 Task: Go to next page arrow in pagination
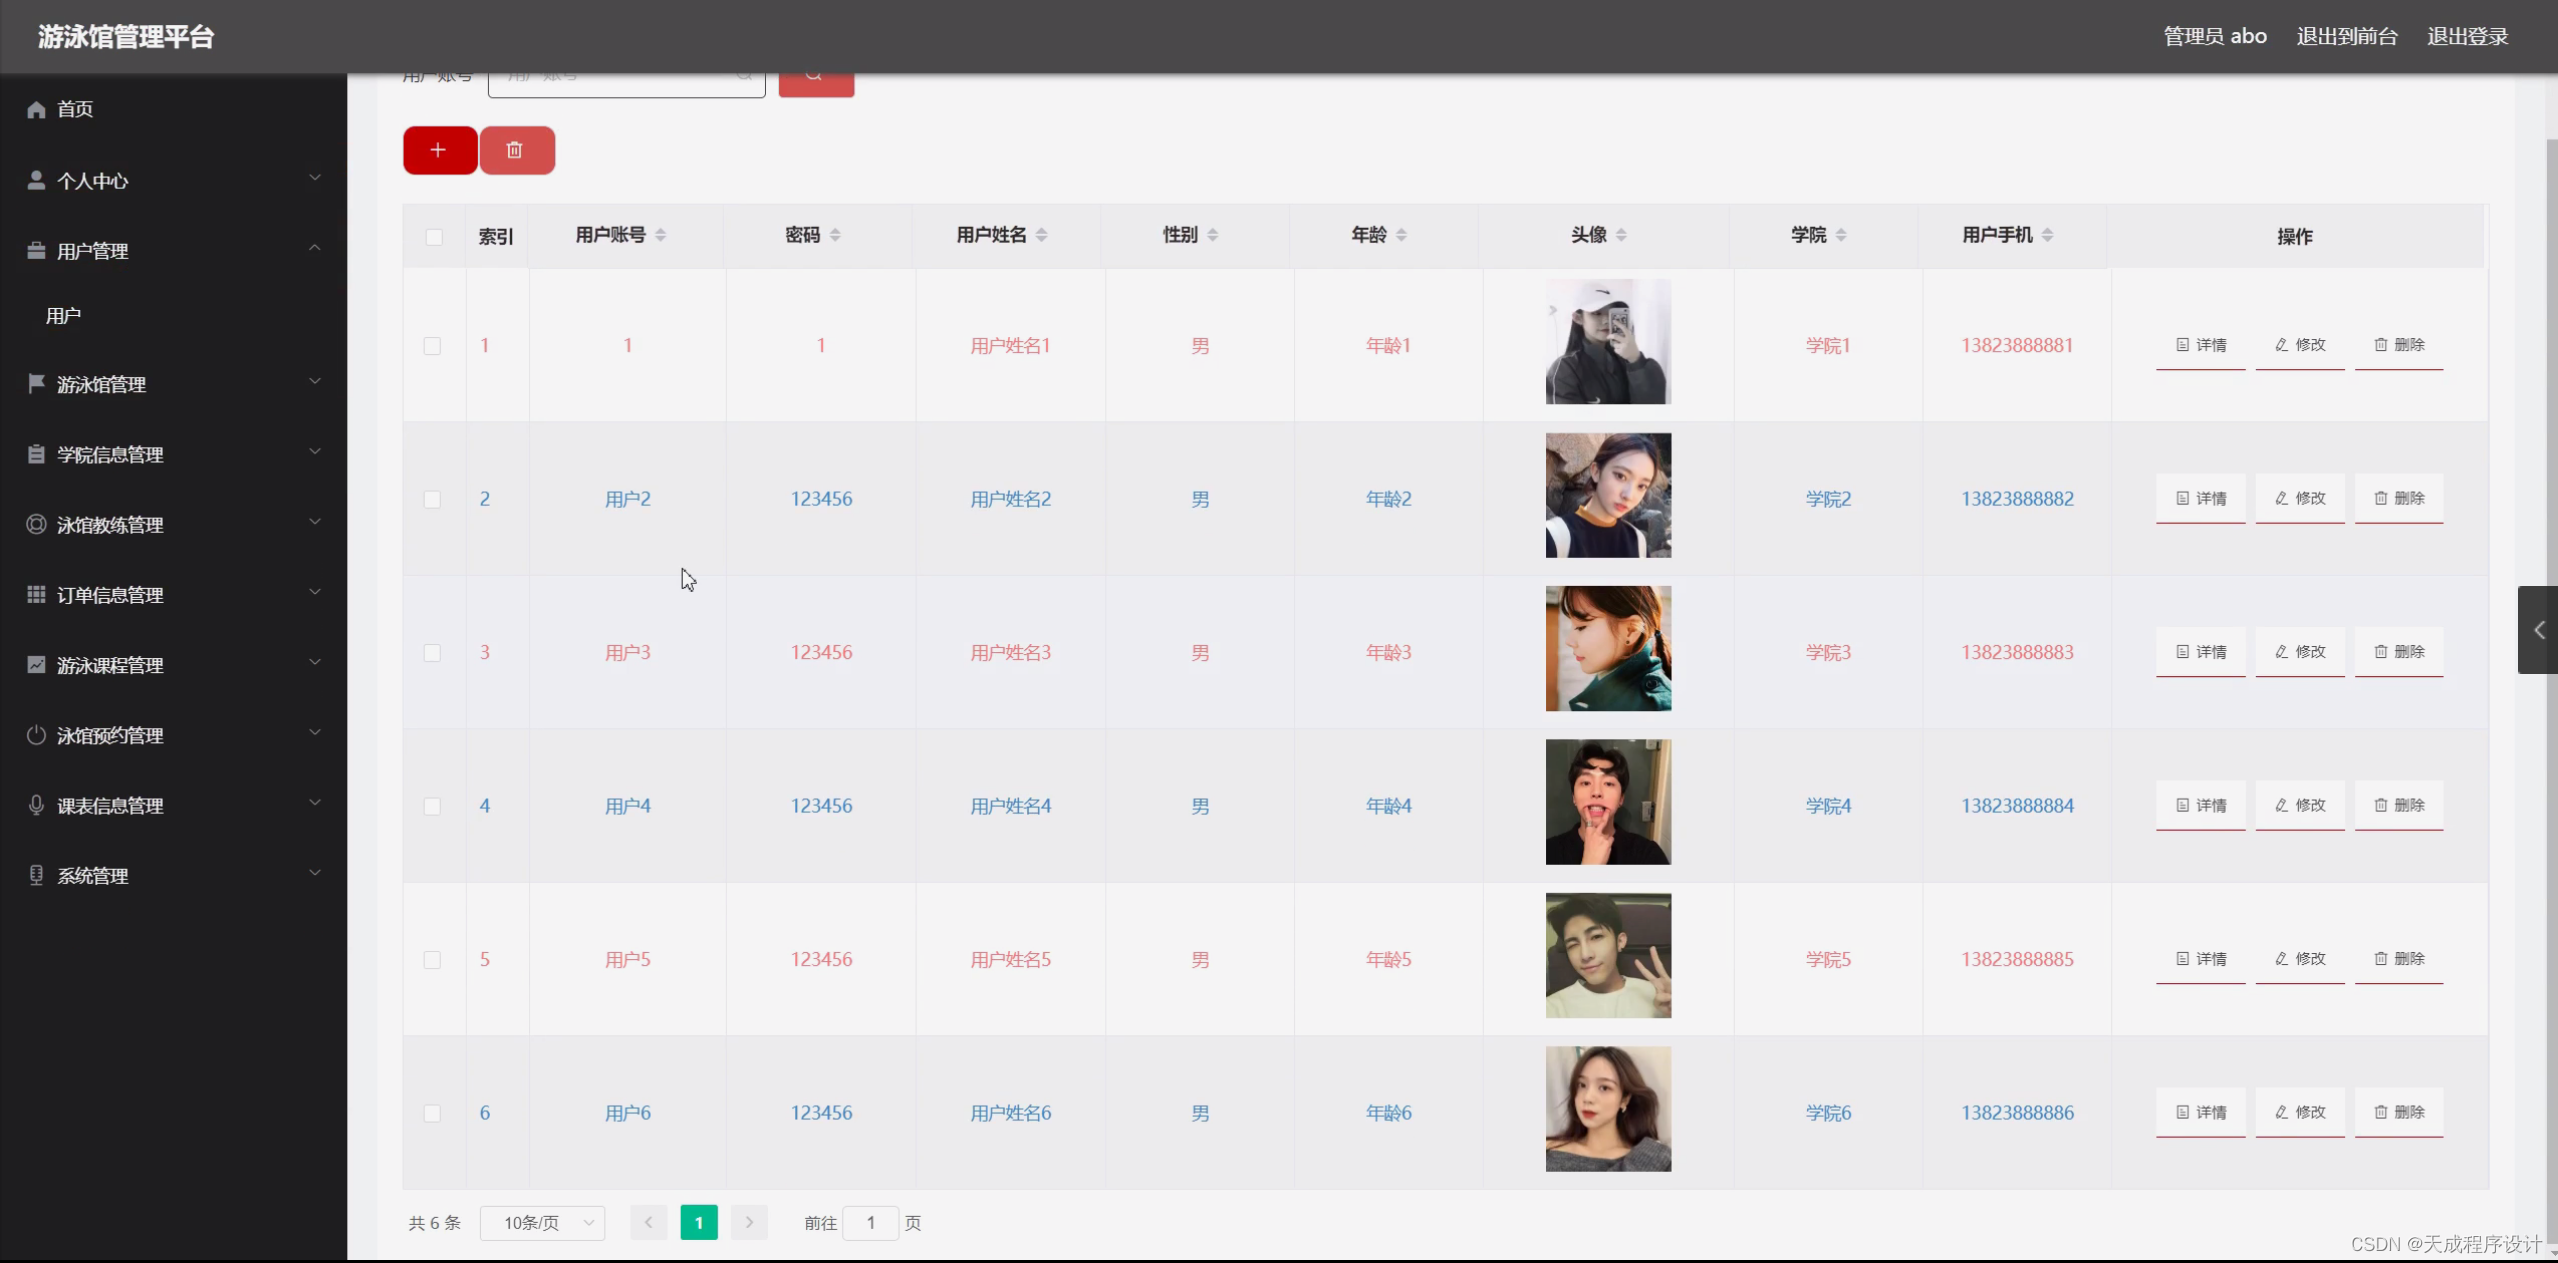point(749,1222)
